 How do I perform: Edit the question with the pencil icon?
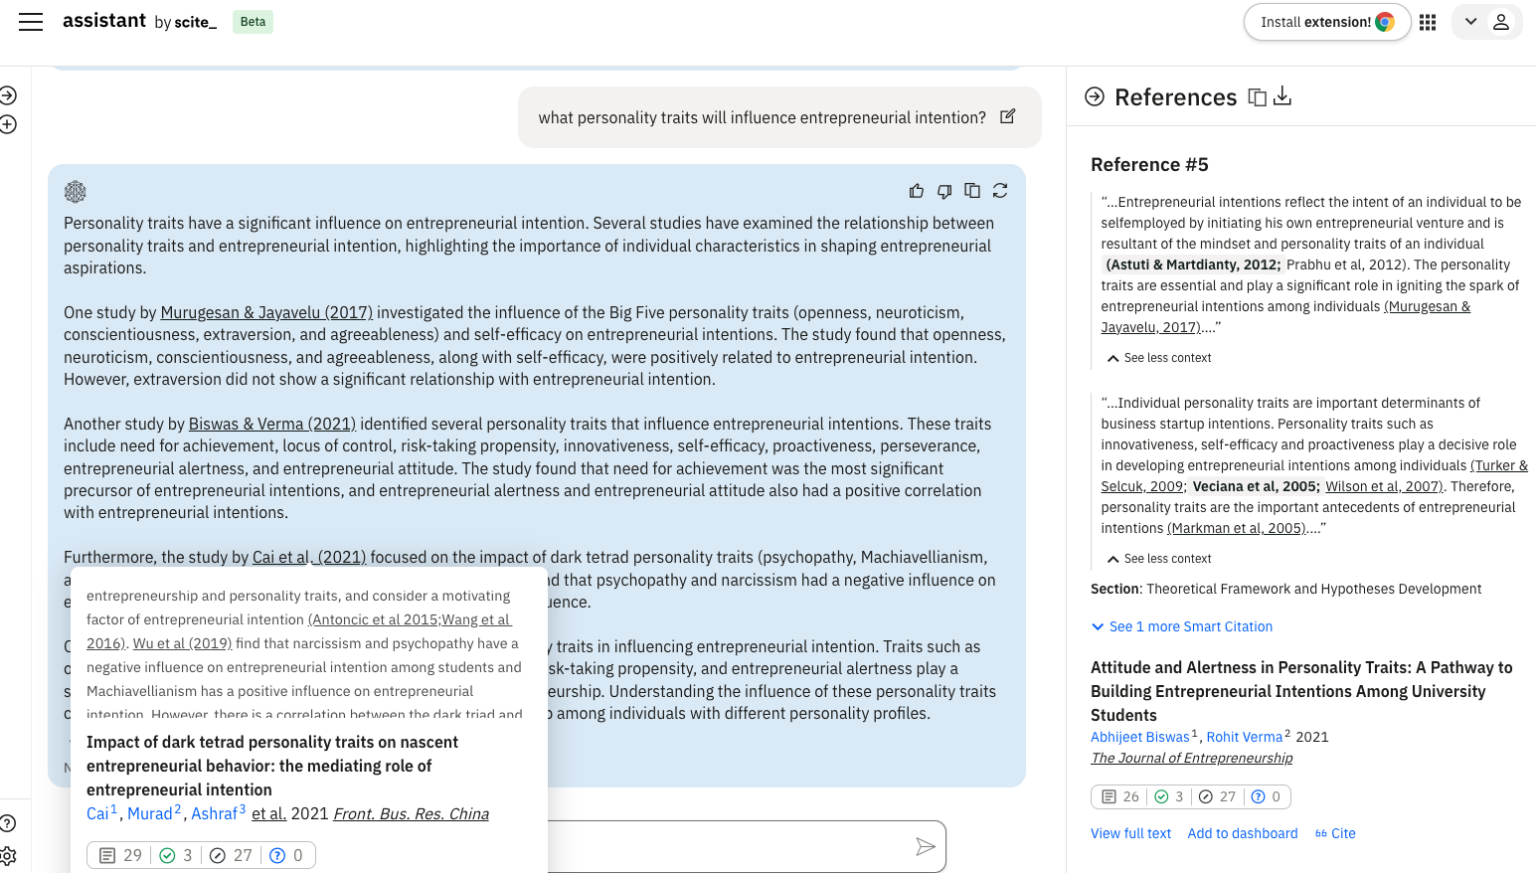click(1008, 117)
